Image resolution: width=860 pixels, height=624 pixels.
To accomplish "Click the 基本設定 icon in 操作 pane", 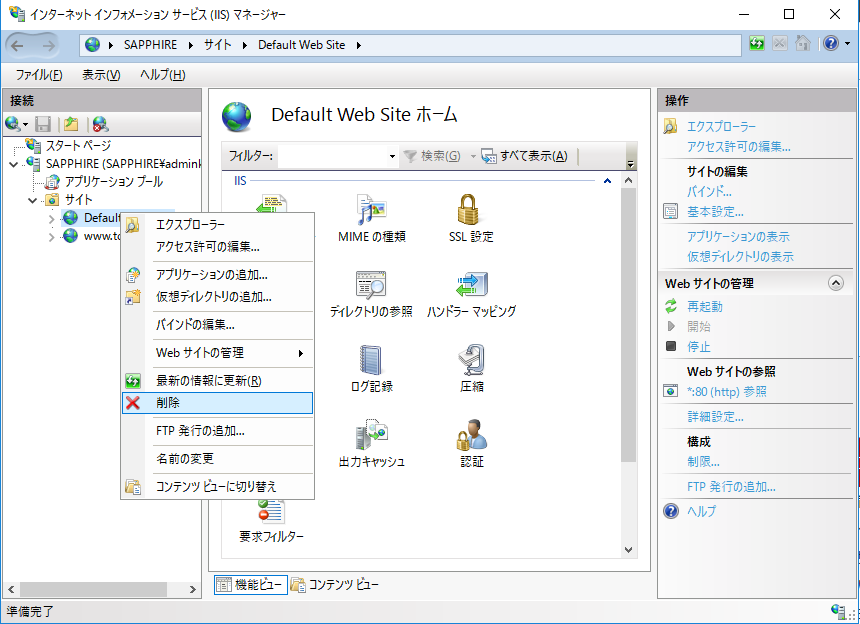I will pos(670,212).
